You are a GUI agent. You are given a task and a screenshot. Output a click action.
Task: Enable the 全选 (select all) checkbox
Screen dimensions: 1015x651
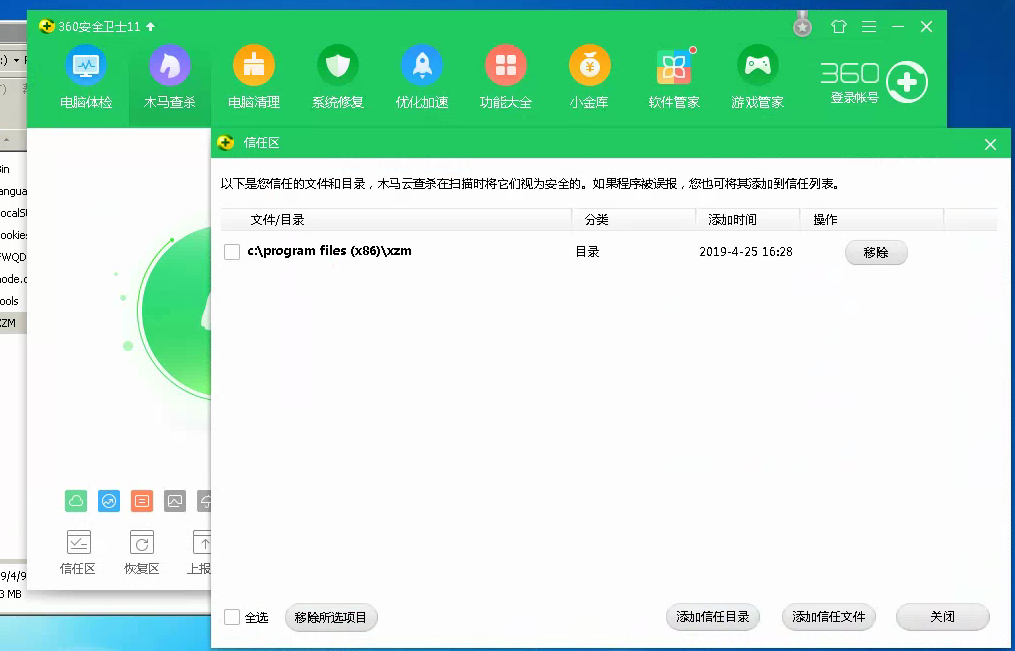(x=232, y=617)
